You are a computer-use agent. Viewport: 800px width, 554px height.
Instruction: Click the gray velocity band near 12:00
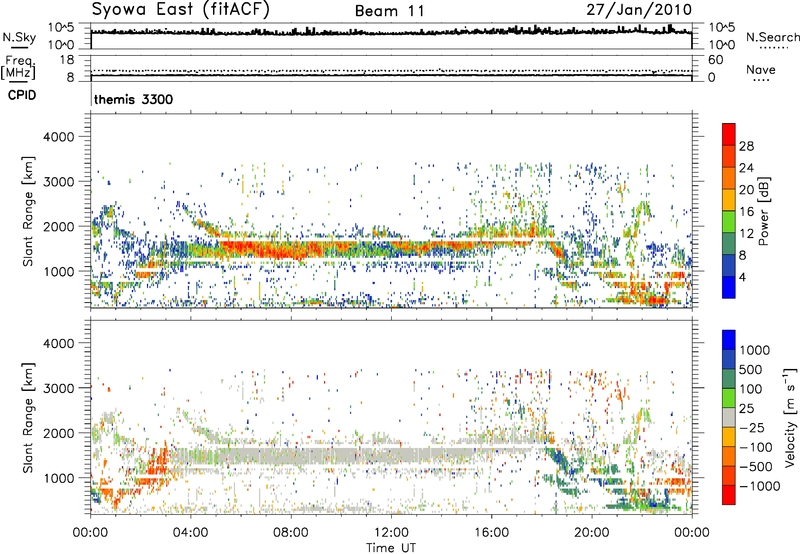[391, 455]
